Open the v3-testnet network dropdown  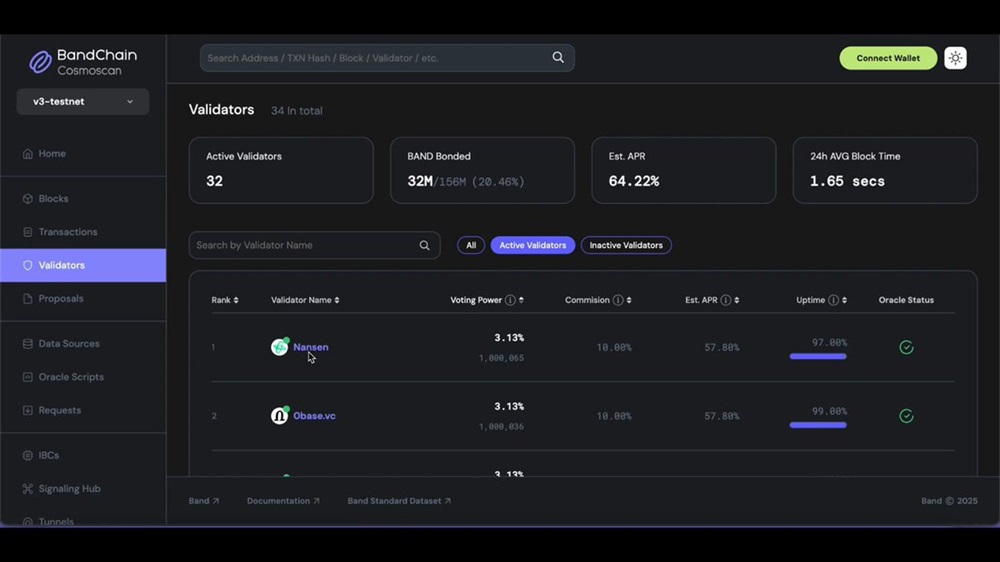83,101
